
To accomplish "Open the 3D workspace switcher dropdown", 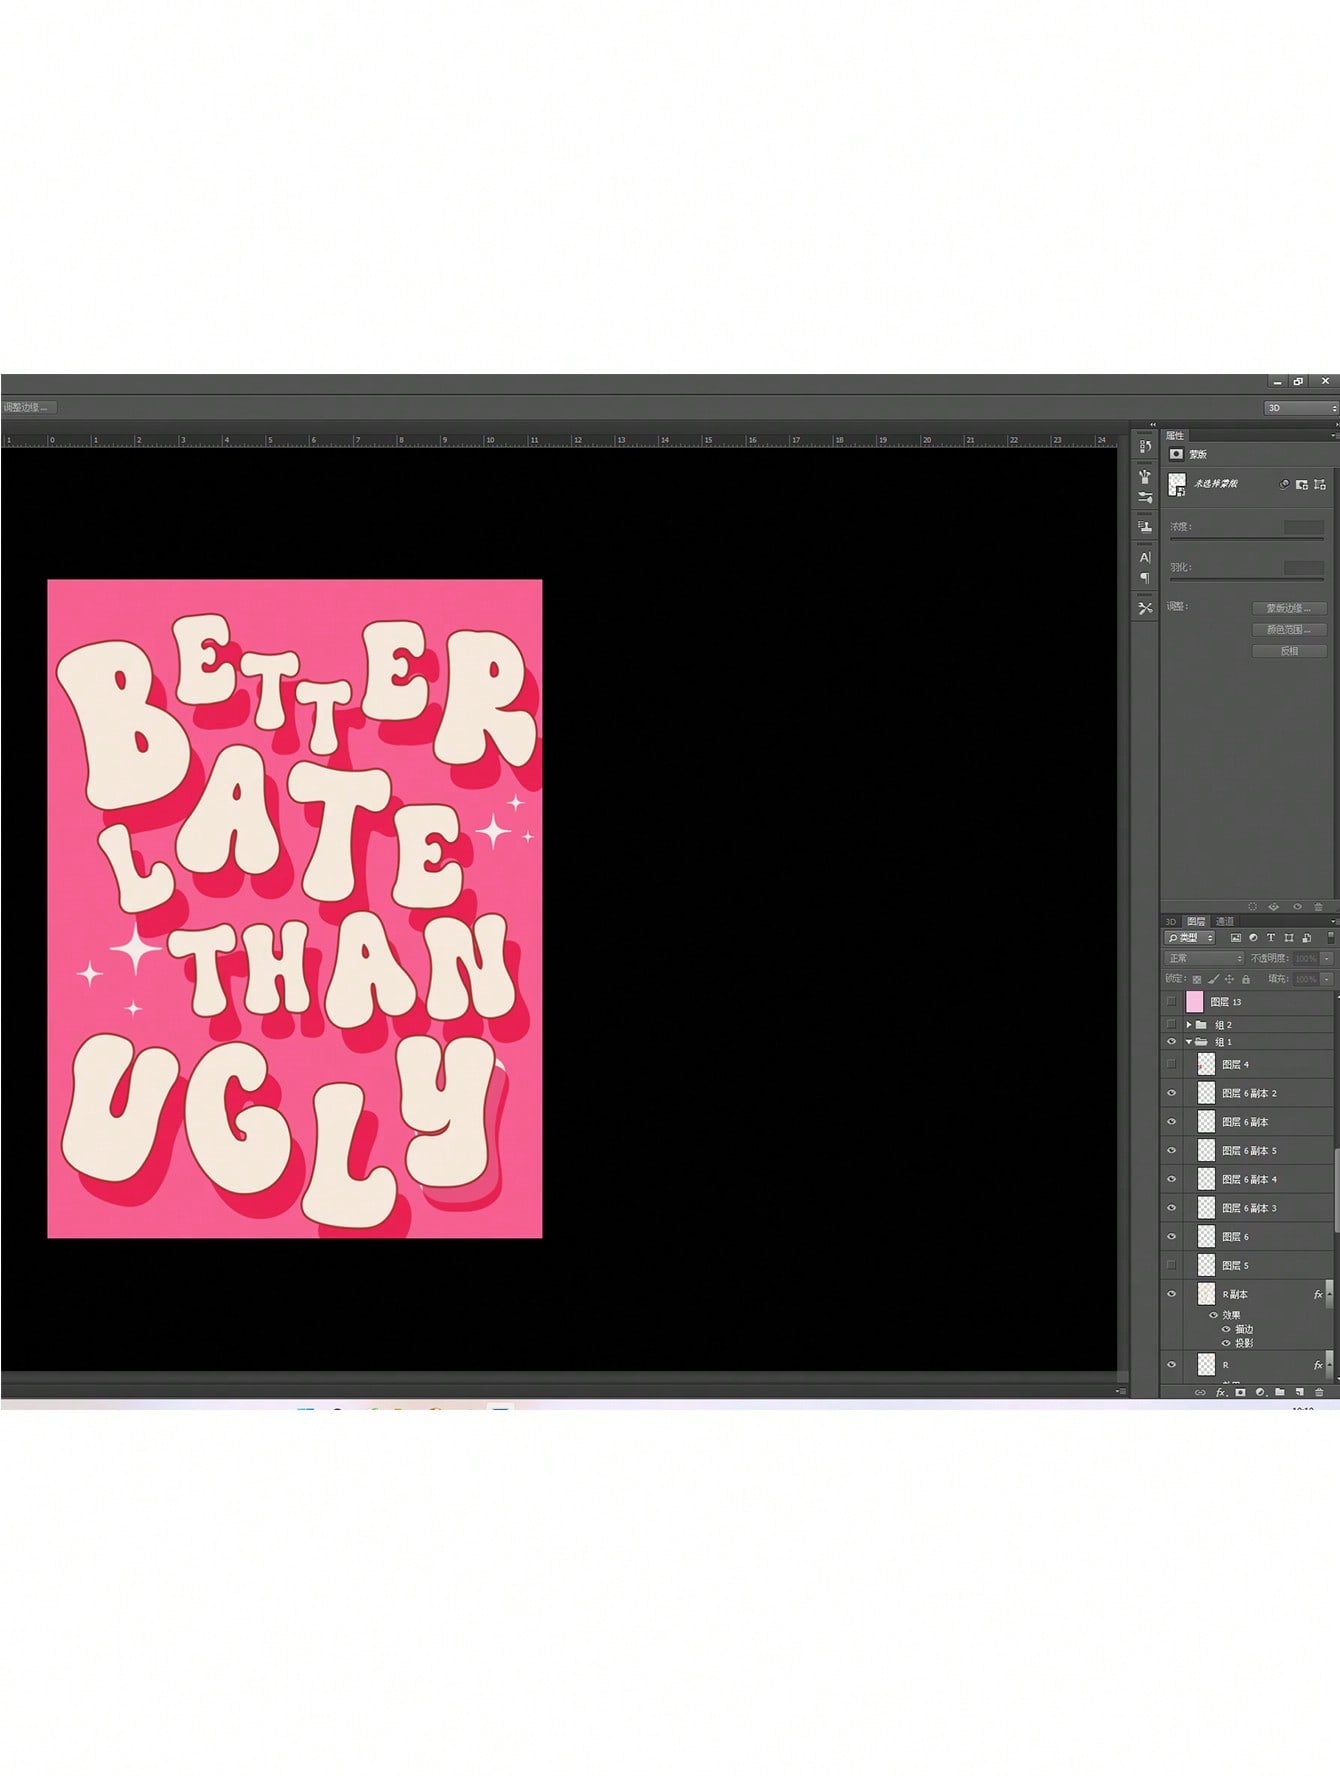I will (1300, 408).
